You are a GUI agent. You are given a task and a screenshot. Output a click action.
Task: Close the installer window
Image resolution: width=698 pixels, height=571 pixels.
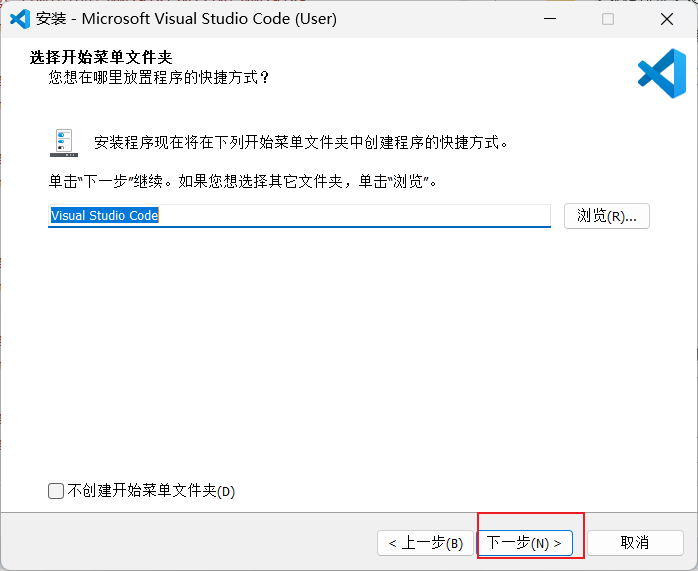click(x=667, y=19)
